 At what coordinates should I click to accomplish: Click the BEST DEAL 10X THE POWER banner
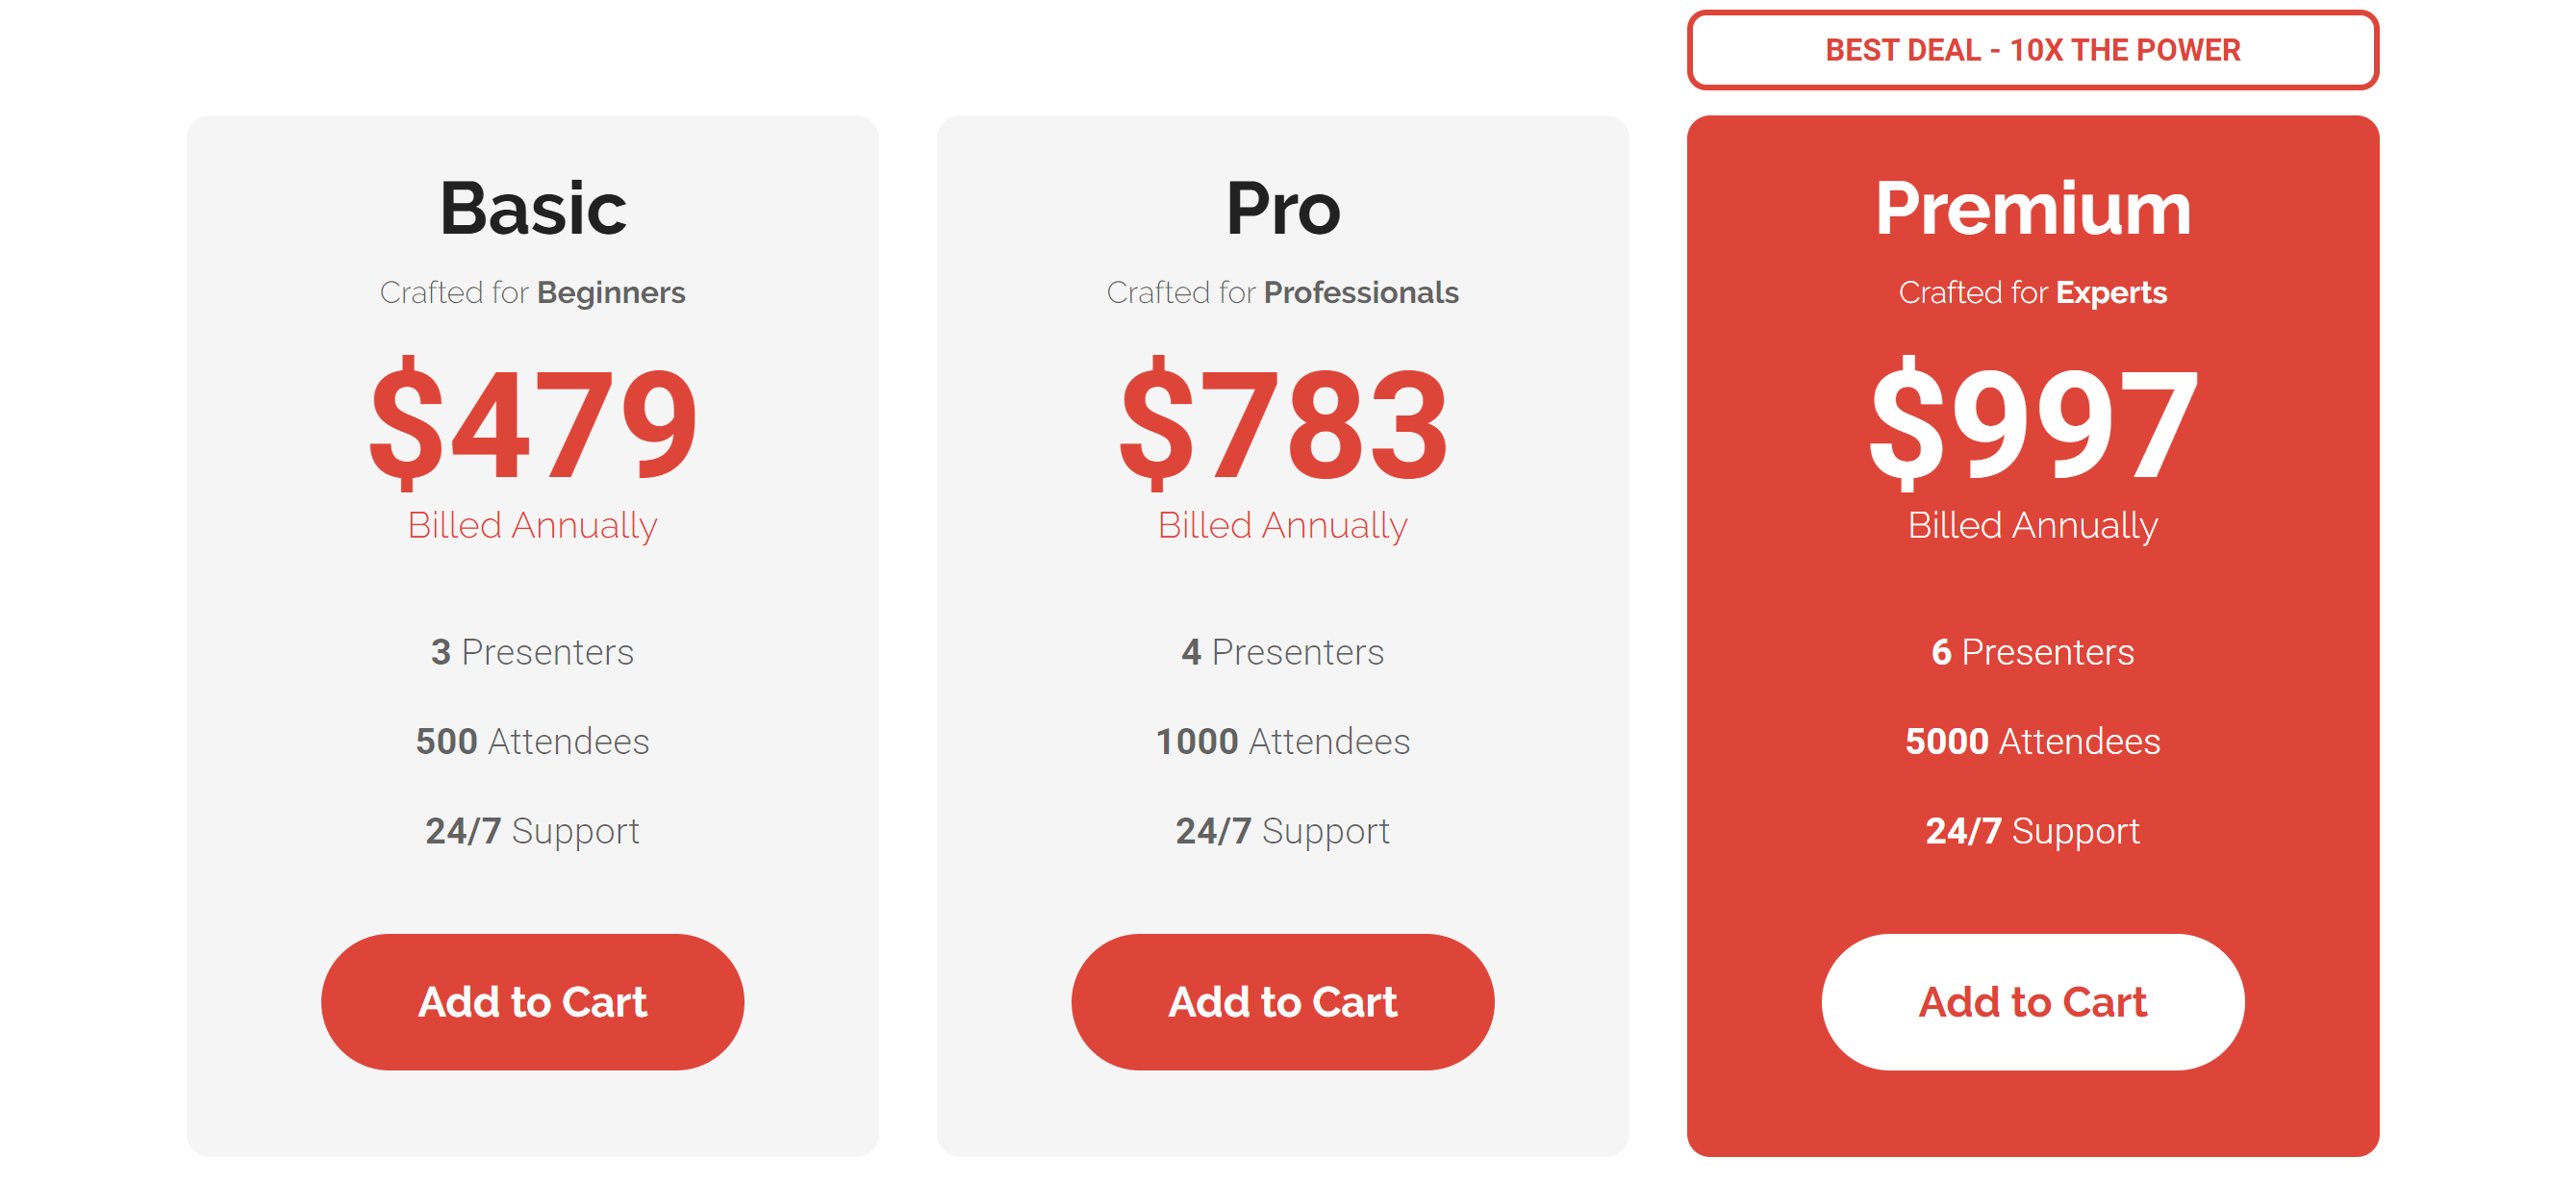[2032, 50]
